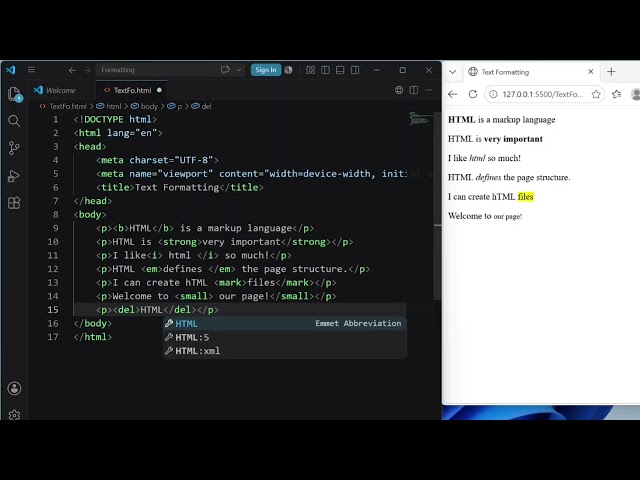Open the VS Code hamburger menu
640x480 pixels.
coord(31,70)
